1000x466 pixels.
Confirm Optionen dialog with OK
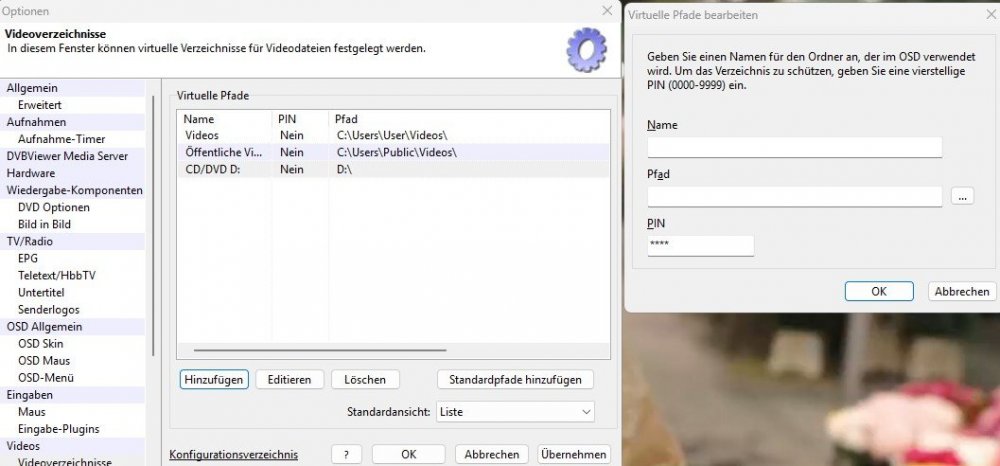pos(409,455)
